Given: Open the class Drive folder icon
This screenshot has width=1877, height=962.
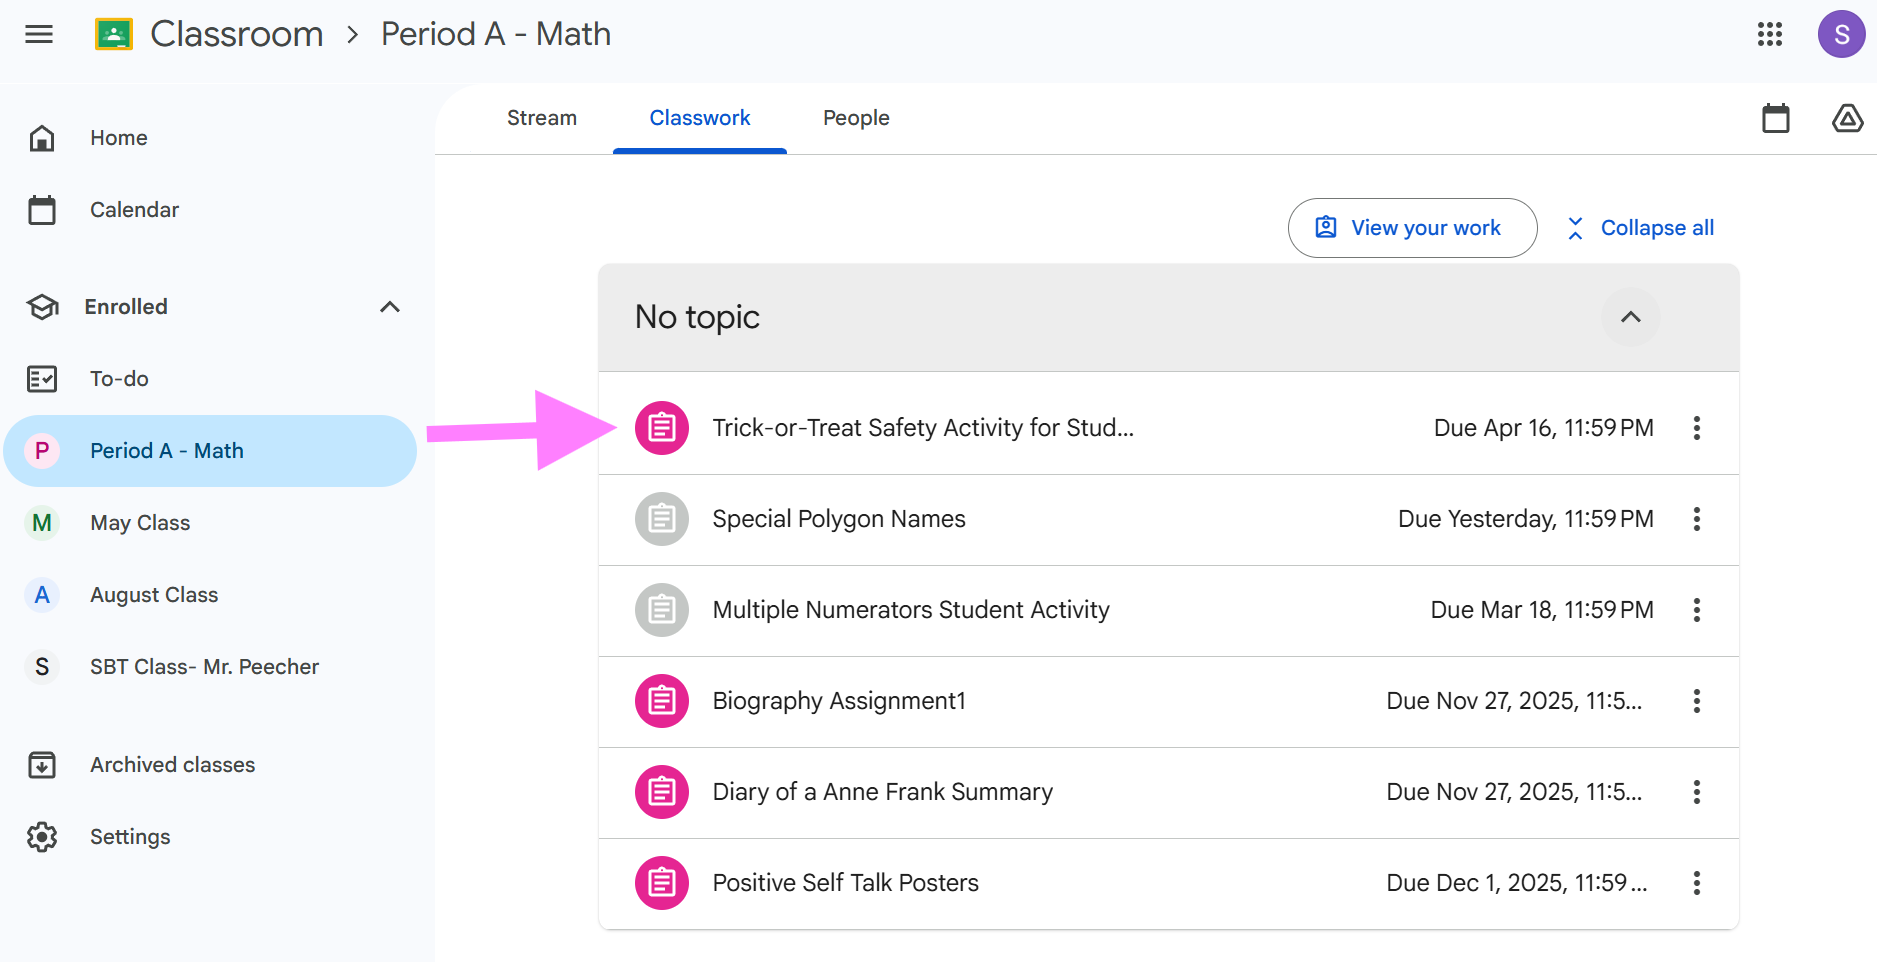Looking at the screenshot, I should coord(1846,119).
